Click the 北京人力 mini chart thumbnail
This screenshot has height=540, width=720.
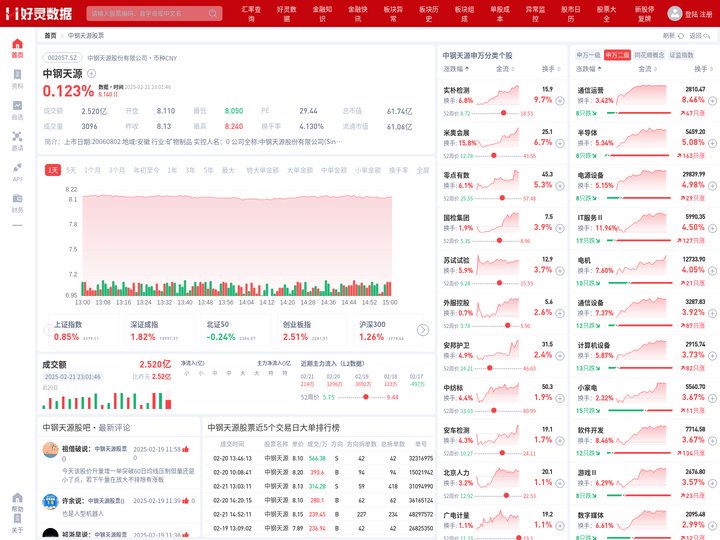click(x=498, y=477)
